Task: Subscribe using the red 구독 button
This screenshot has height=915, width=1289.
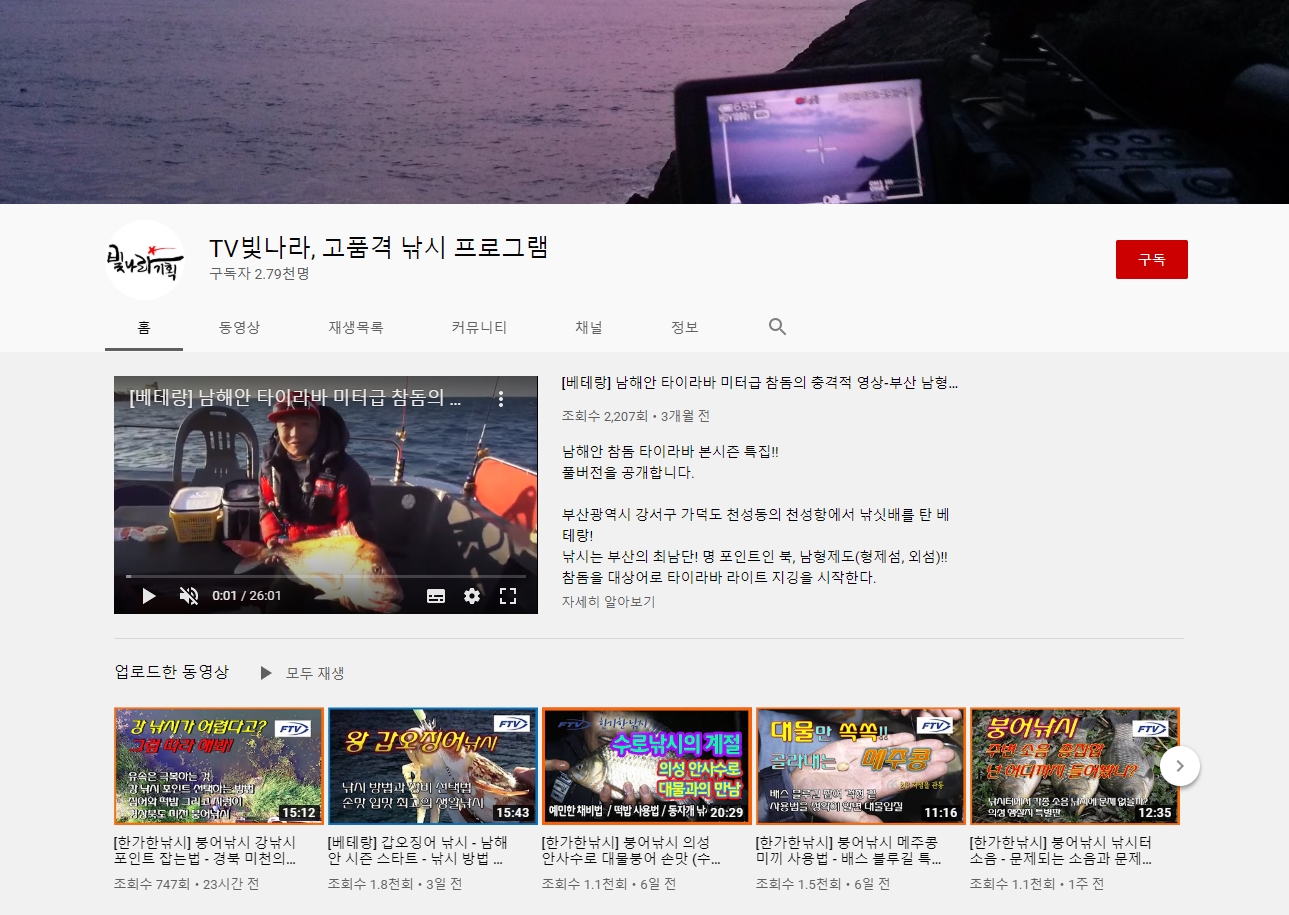Action: [x=1151, y=259]
